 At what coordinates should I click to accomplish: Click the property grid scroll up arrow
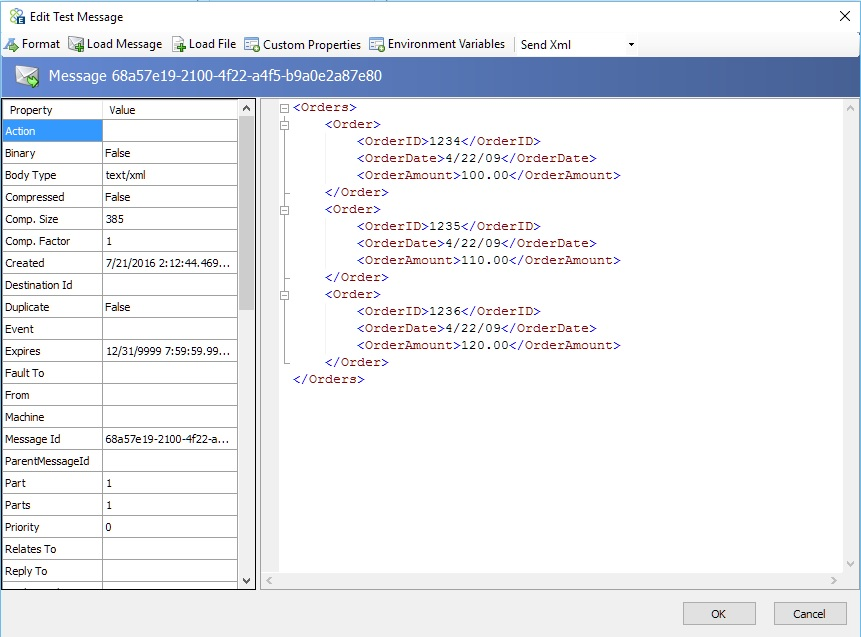(x=247, y=109)
